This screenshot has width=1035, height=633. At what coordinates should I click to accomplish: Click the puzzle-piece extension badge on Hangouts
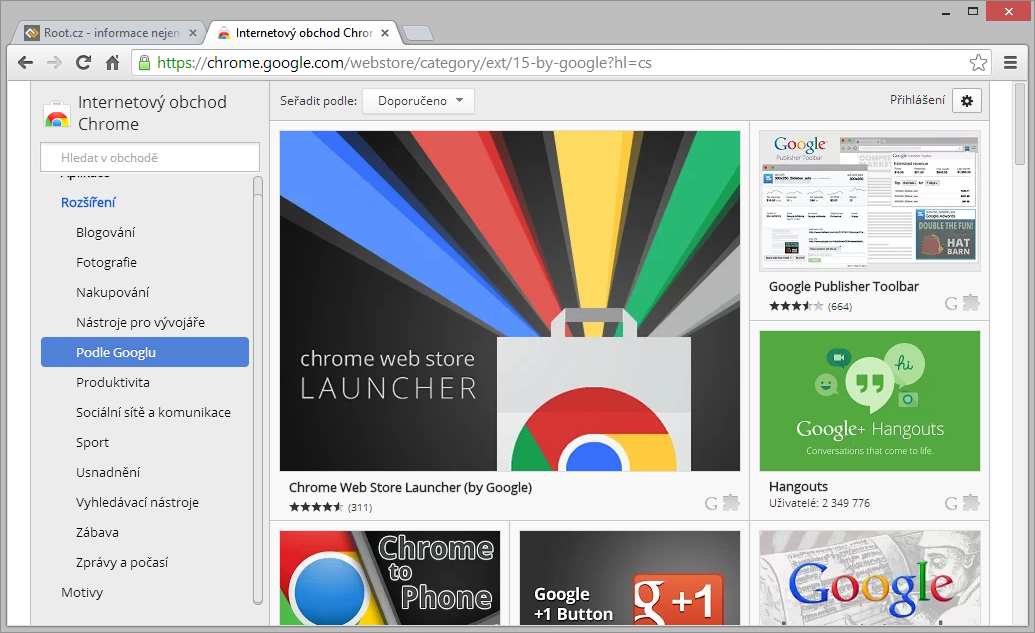(x=969, y=502)
